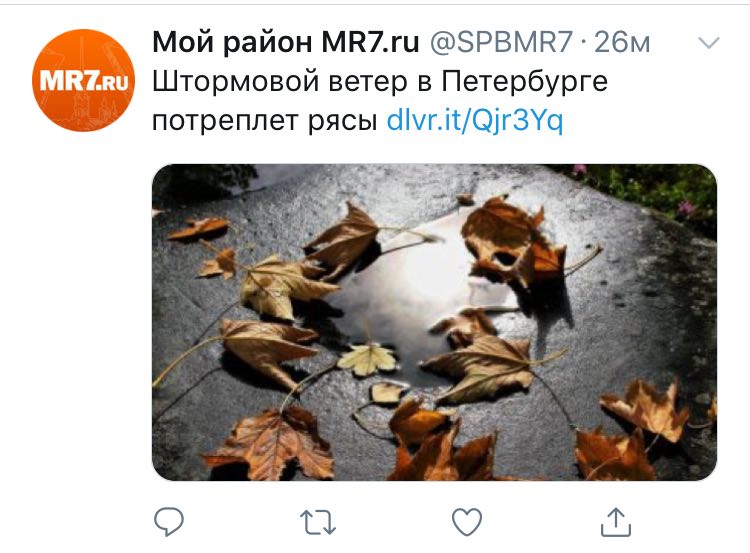Viewport: 750px width, 553px height.
Task: Click the @SPBMR7 handle
Action: pos(501,42)
